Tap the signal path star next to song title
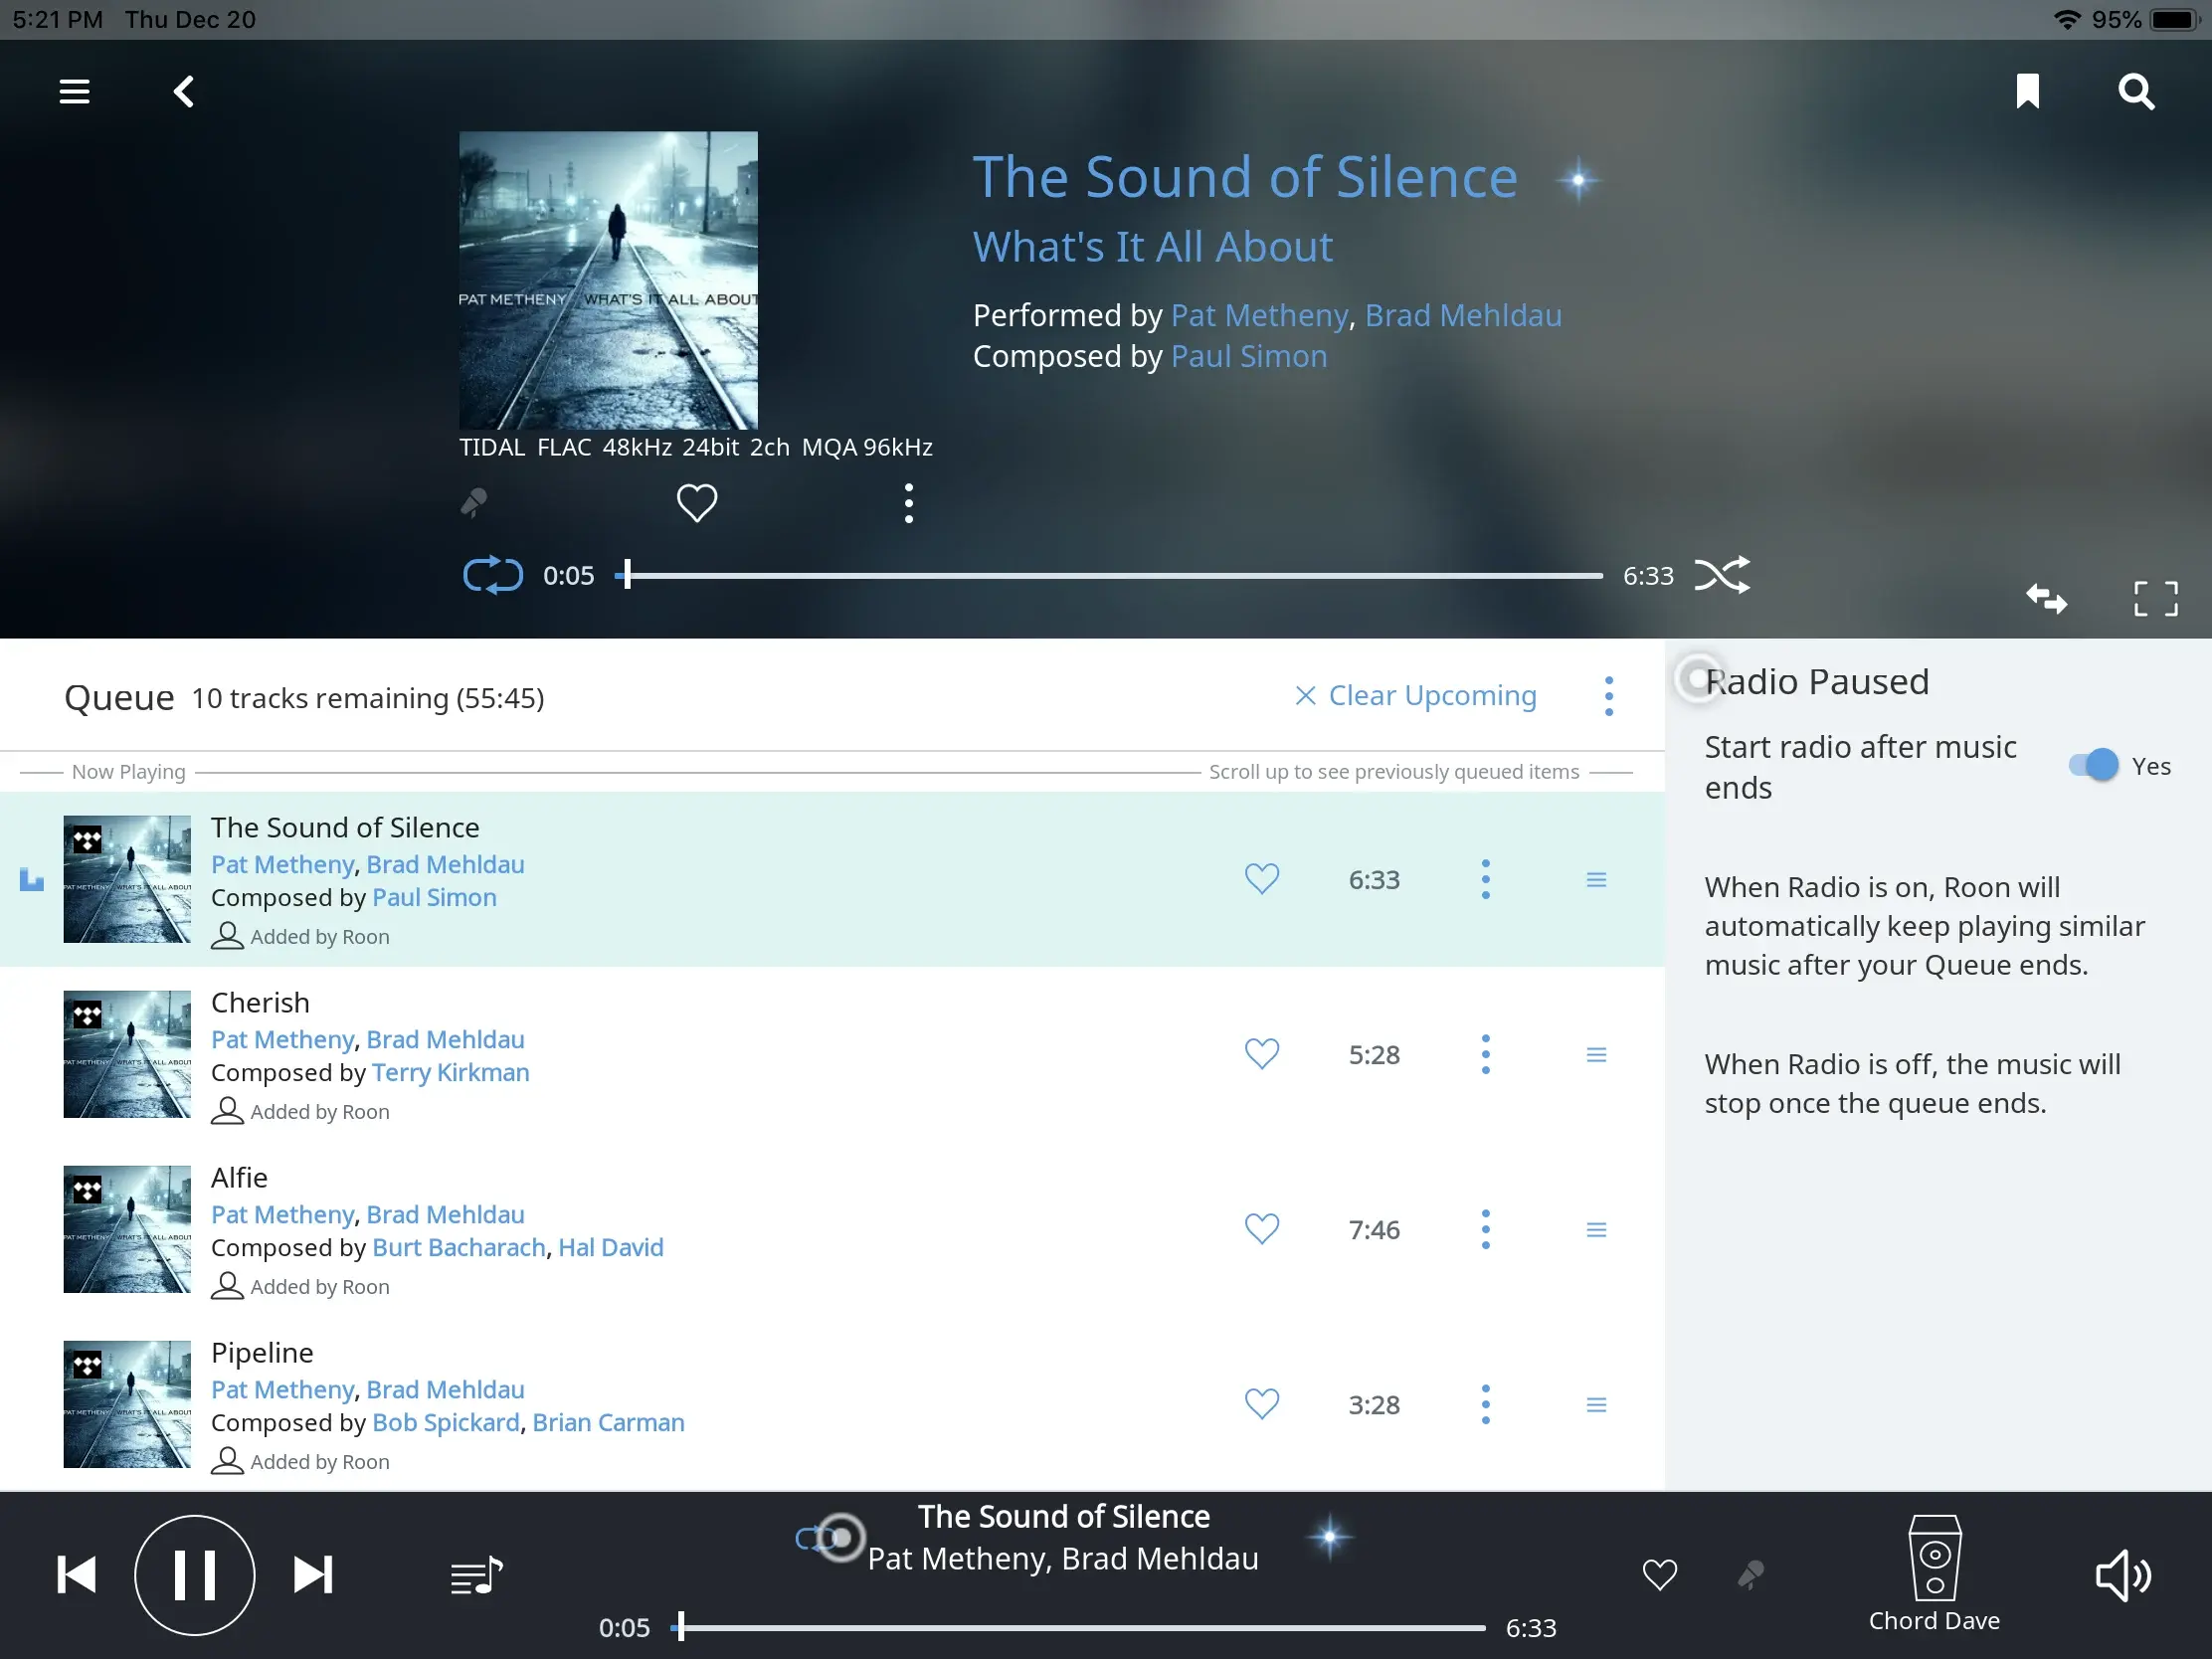The height and width of the screenshot is (1659, 2212). [x=1578, y=181]
